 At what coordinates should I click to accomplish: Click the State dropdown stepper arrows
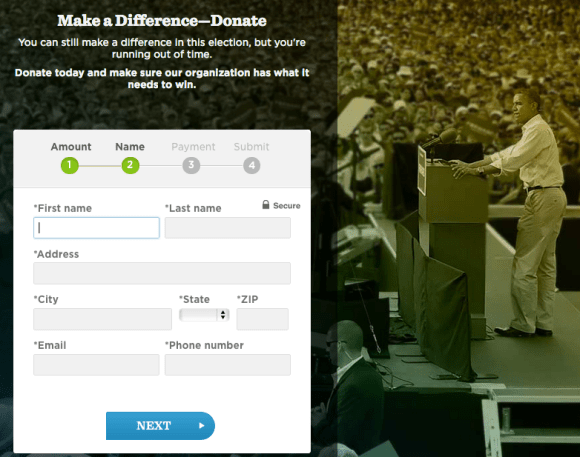coord(223,315)
